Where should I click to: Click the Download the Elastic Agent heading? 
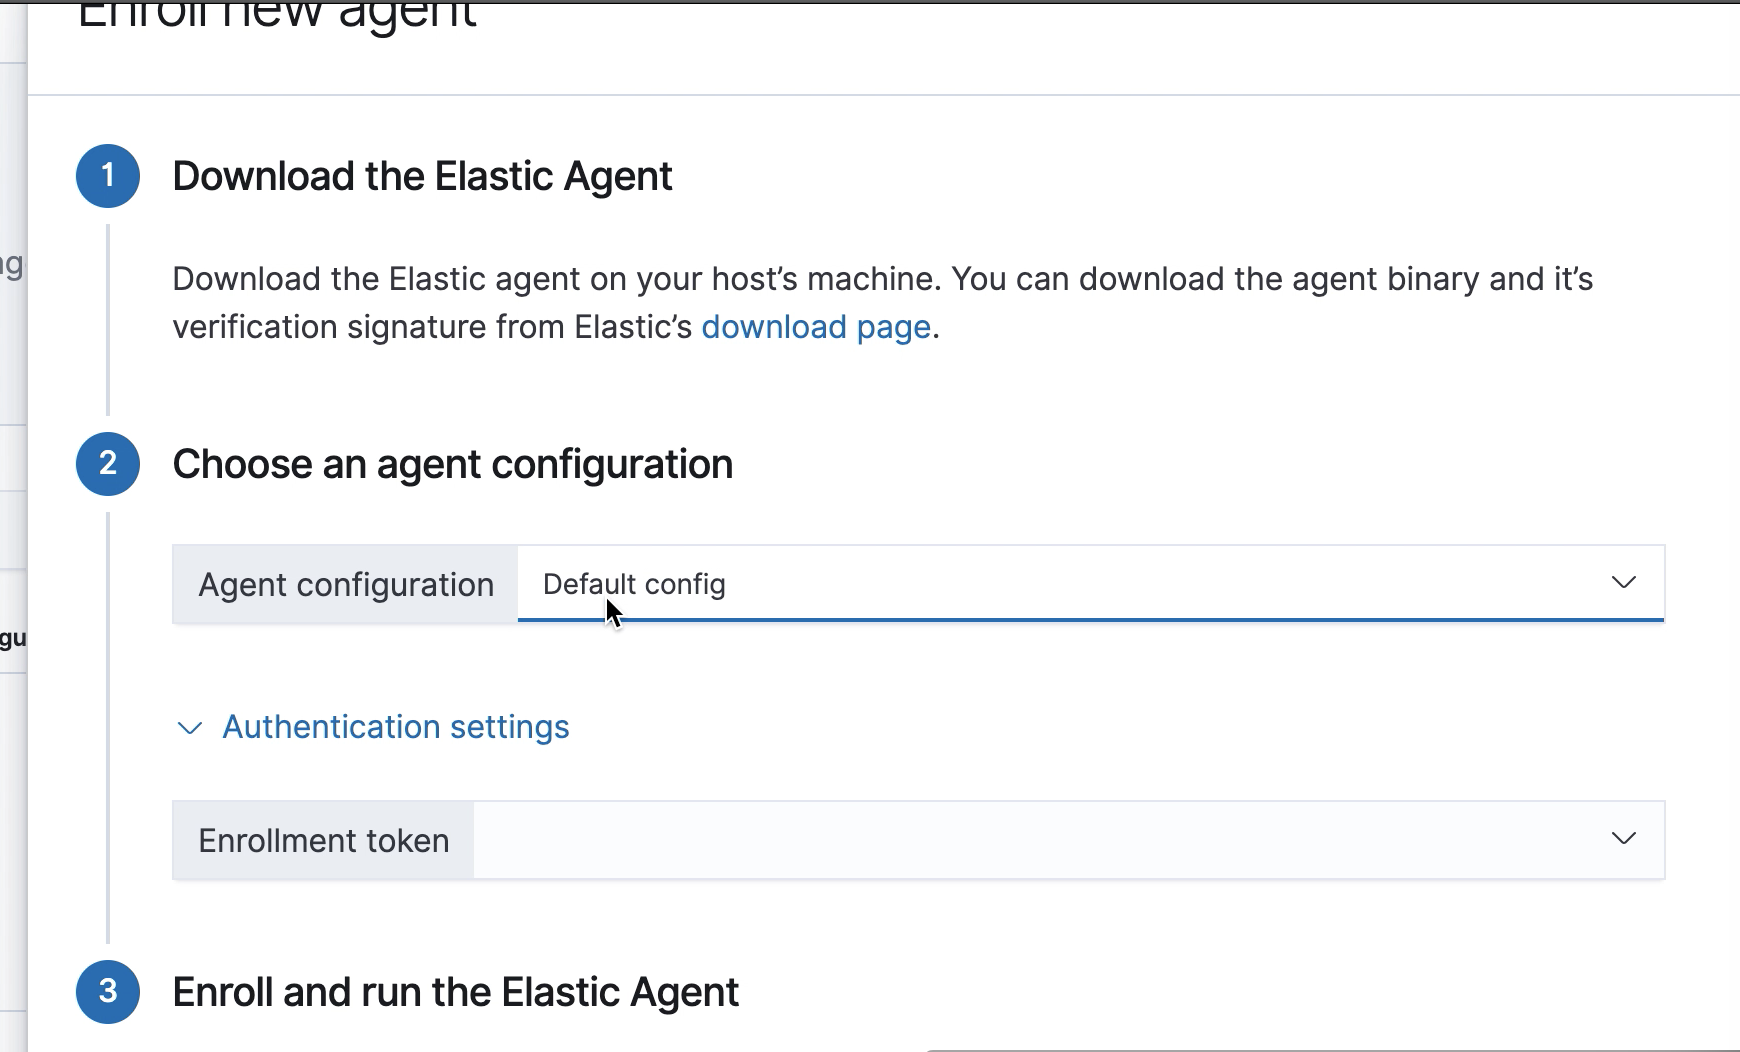click(422, 177)
